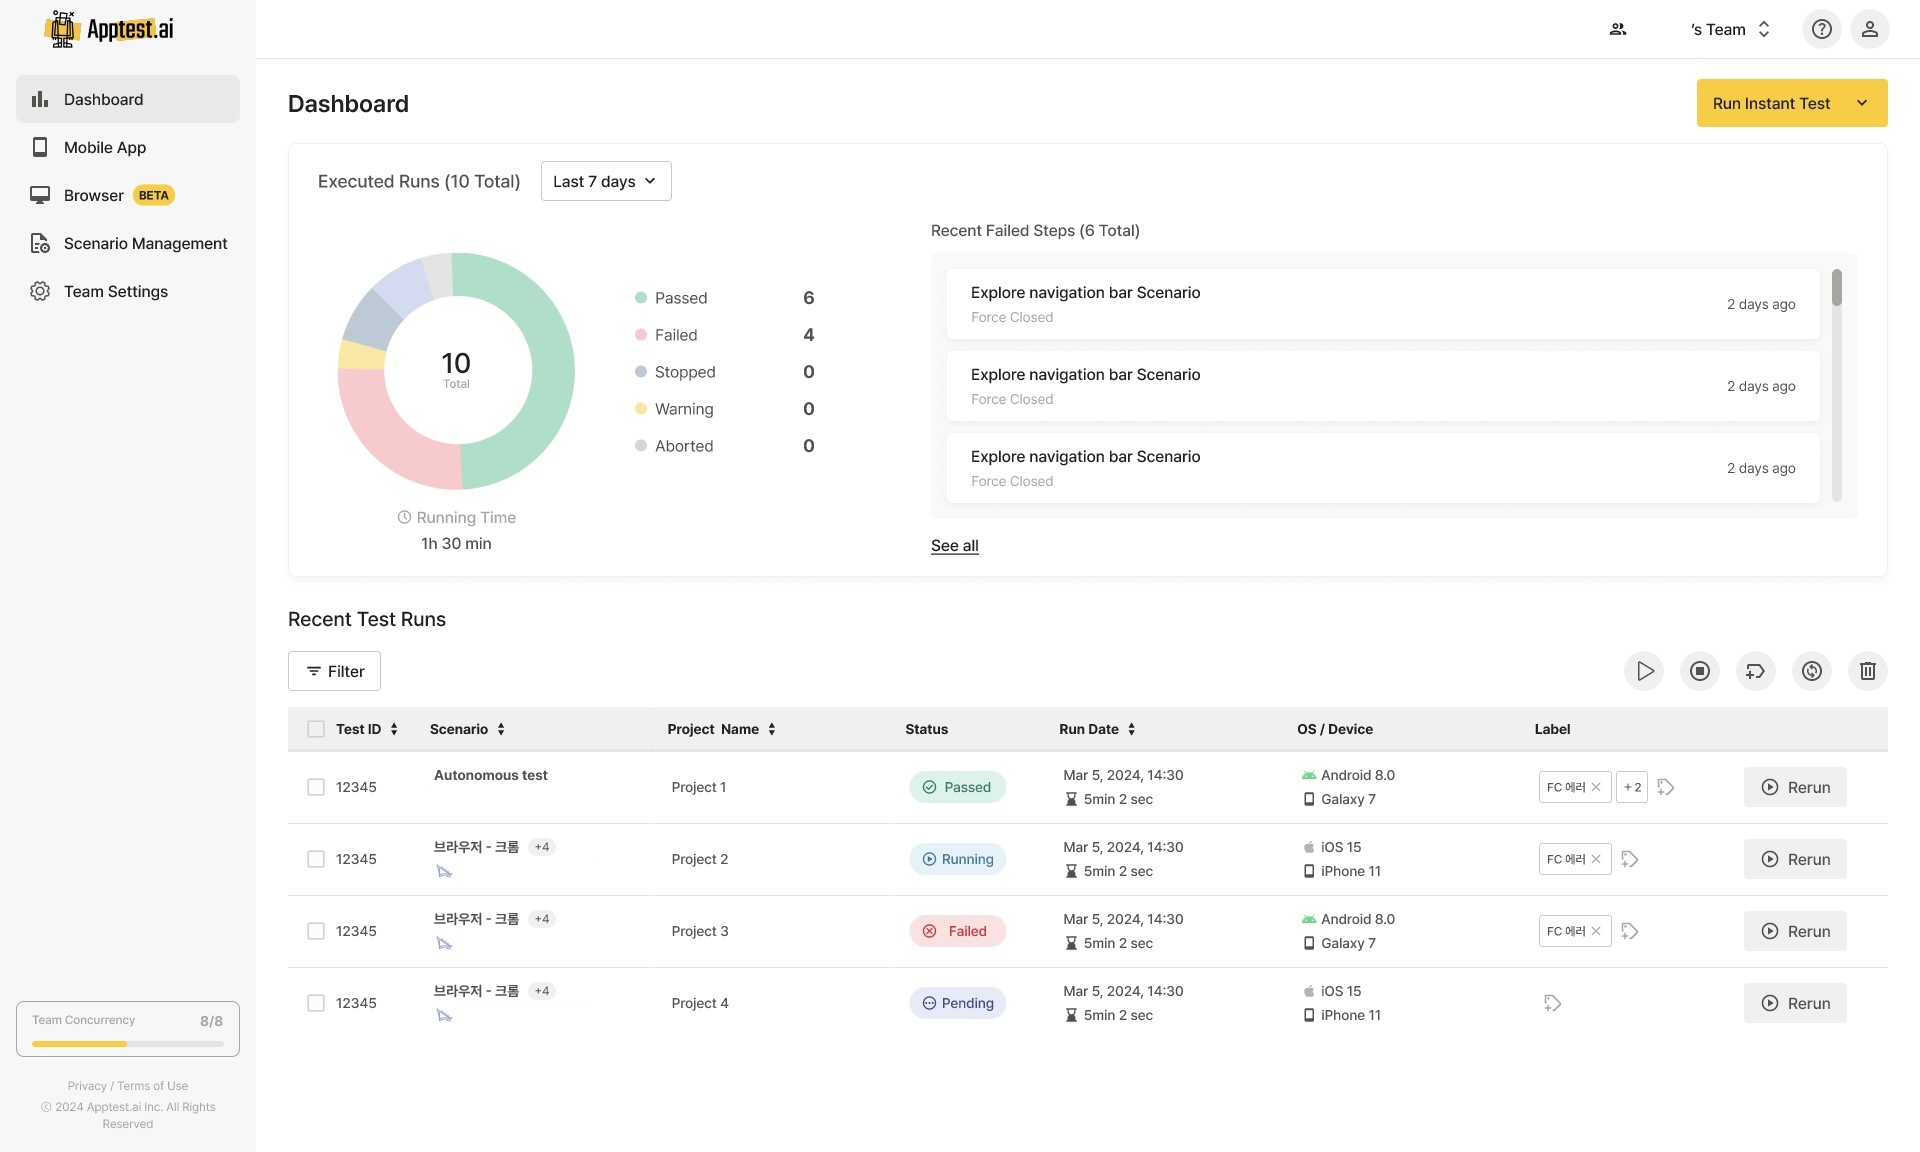This screenshot has width=1920, height=1152.
Task: Check the Project 4 row checkbox
Action: click(316, 1003)
